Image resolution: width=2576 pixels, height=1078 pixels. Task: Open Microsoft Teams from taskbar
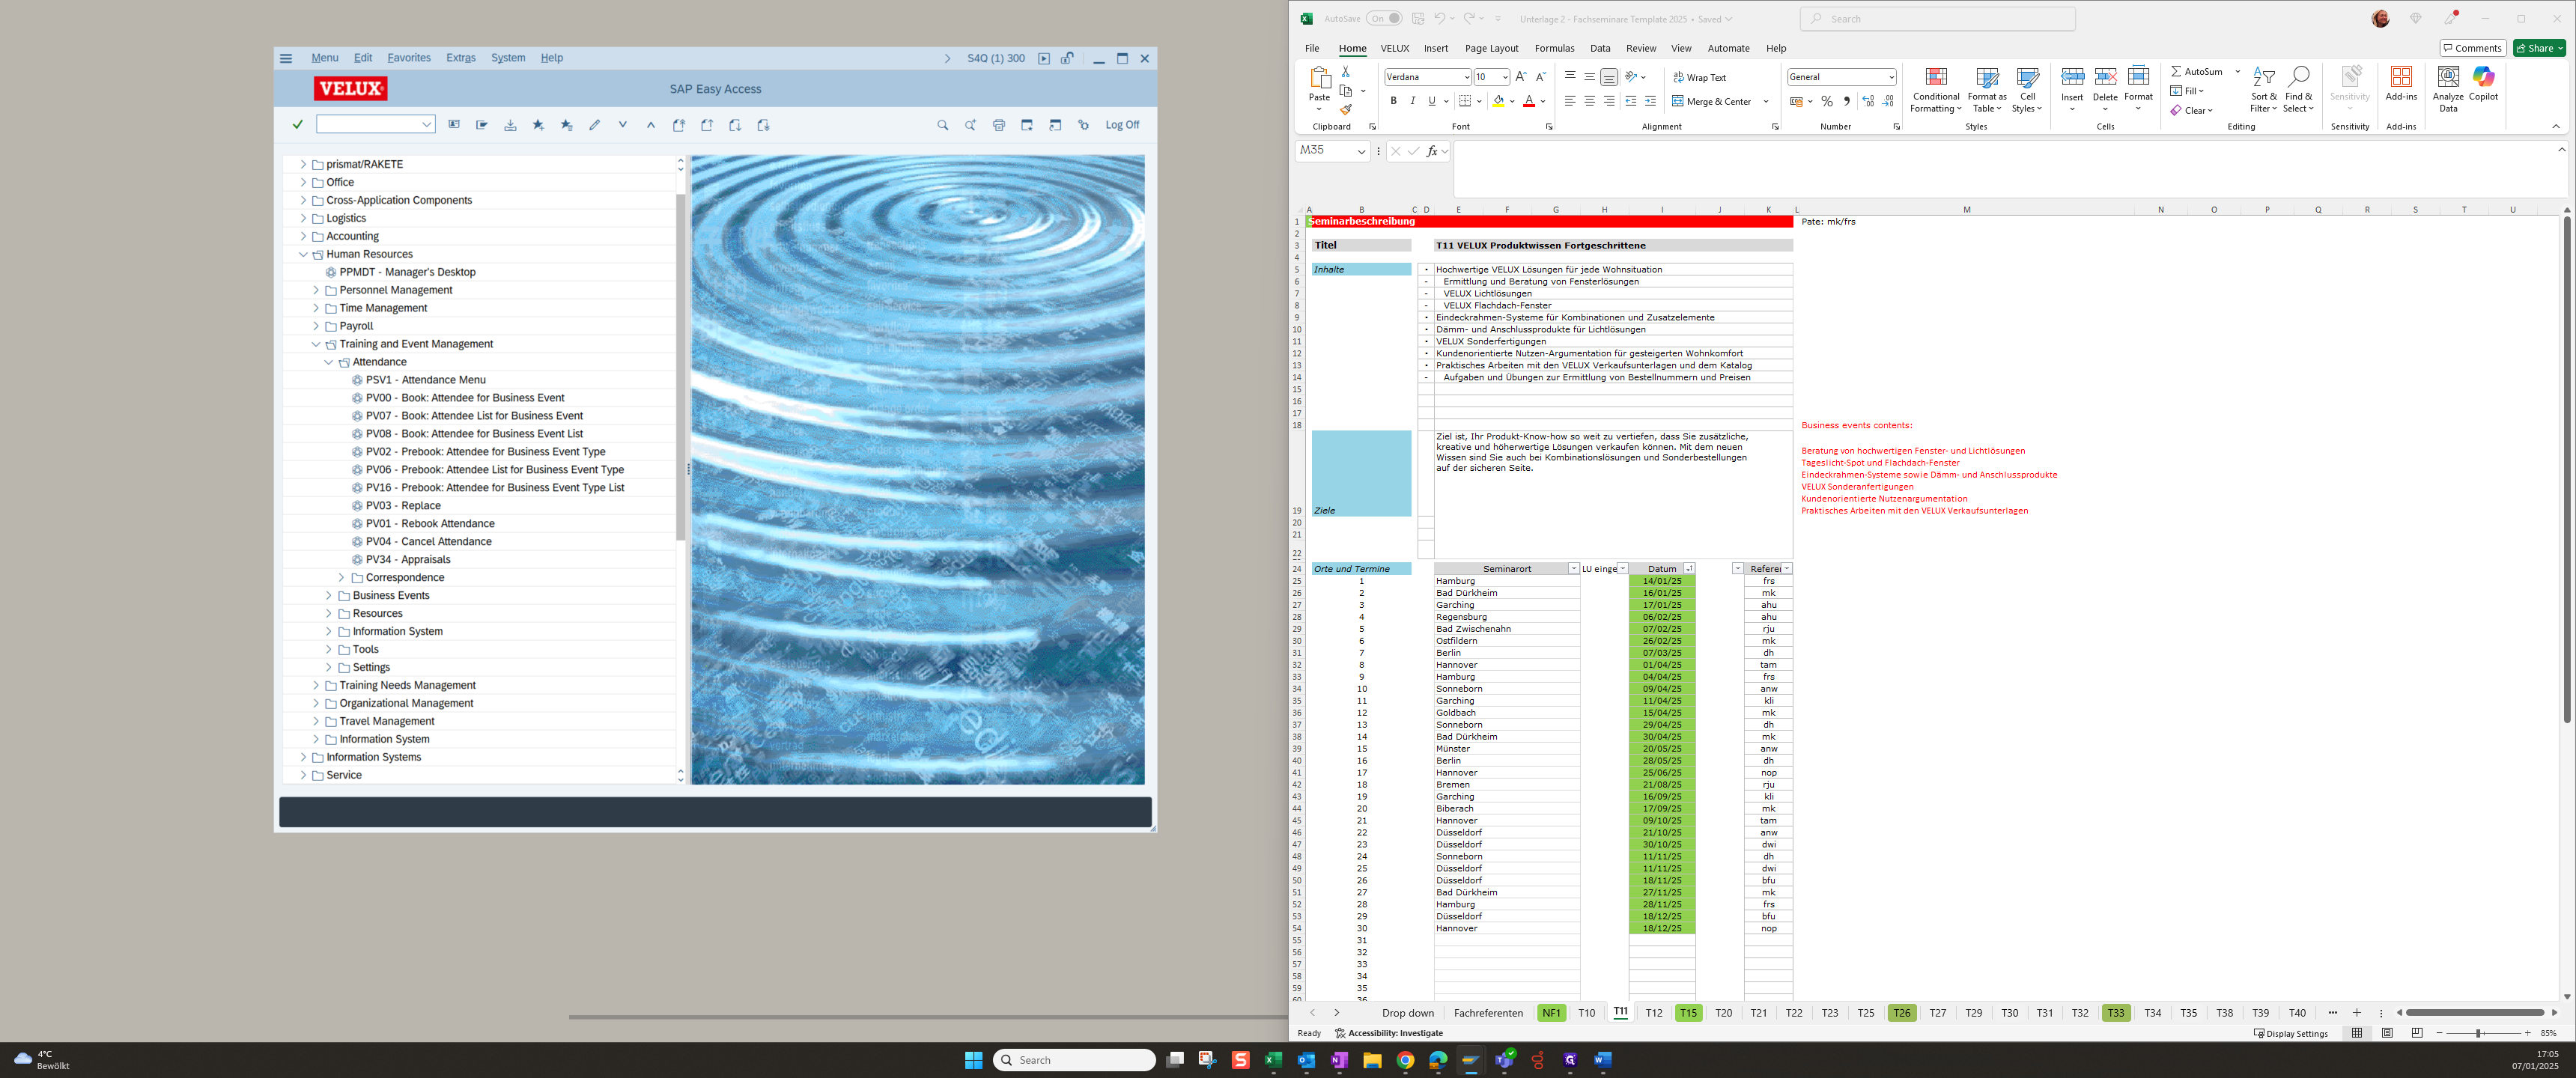point(1504,1060)
